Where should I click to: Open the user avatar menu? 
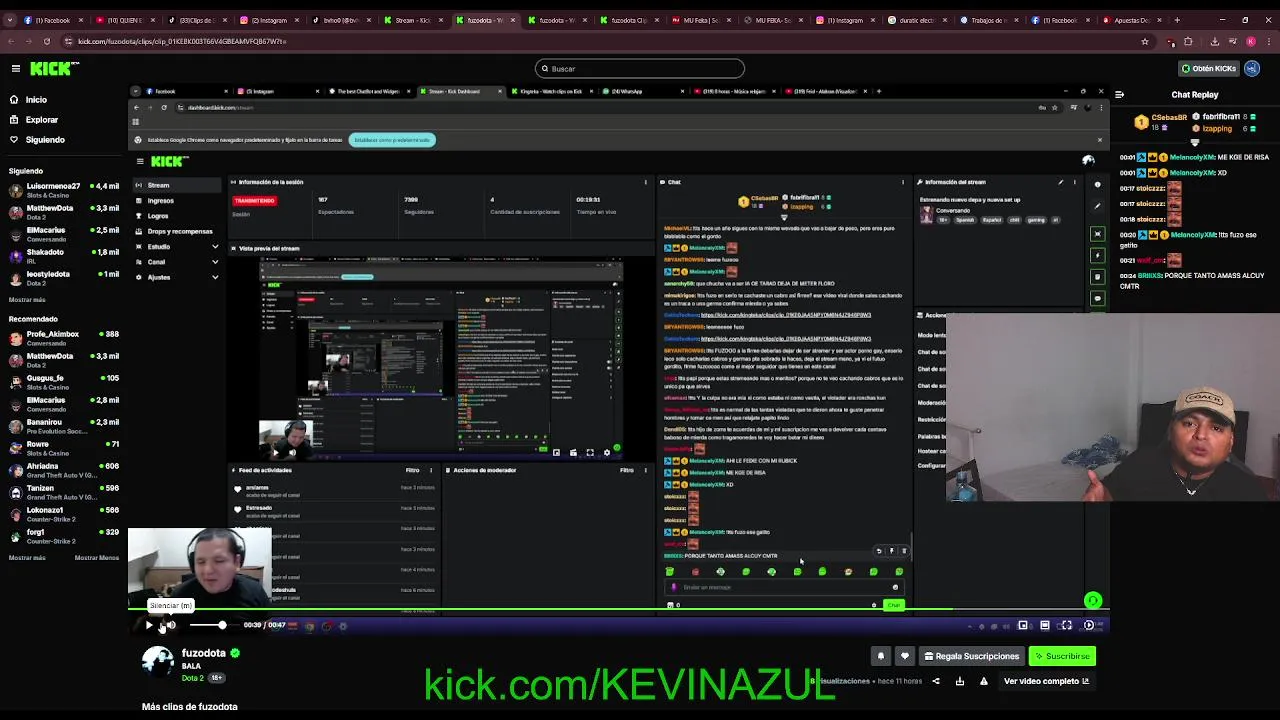pos(1253,68)
